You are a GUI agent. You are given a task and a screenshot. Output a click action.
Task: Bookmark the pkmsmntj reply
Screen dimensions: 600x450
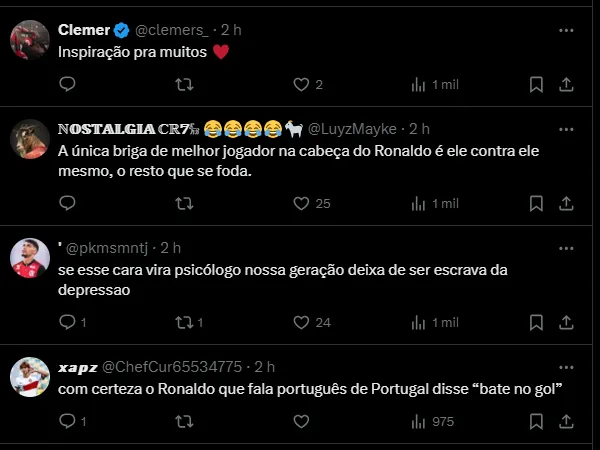(537, 322)
